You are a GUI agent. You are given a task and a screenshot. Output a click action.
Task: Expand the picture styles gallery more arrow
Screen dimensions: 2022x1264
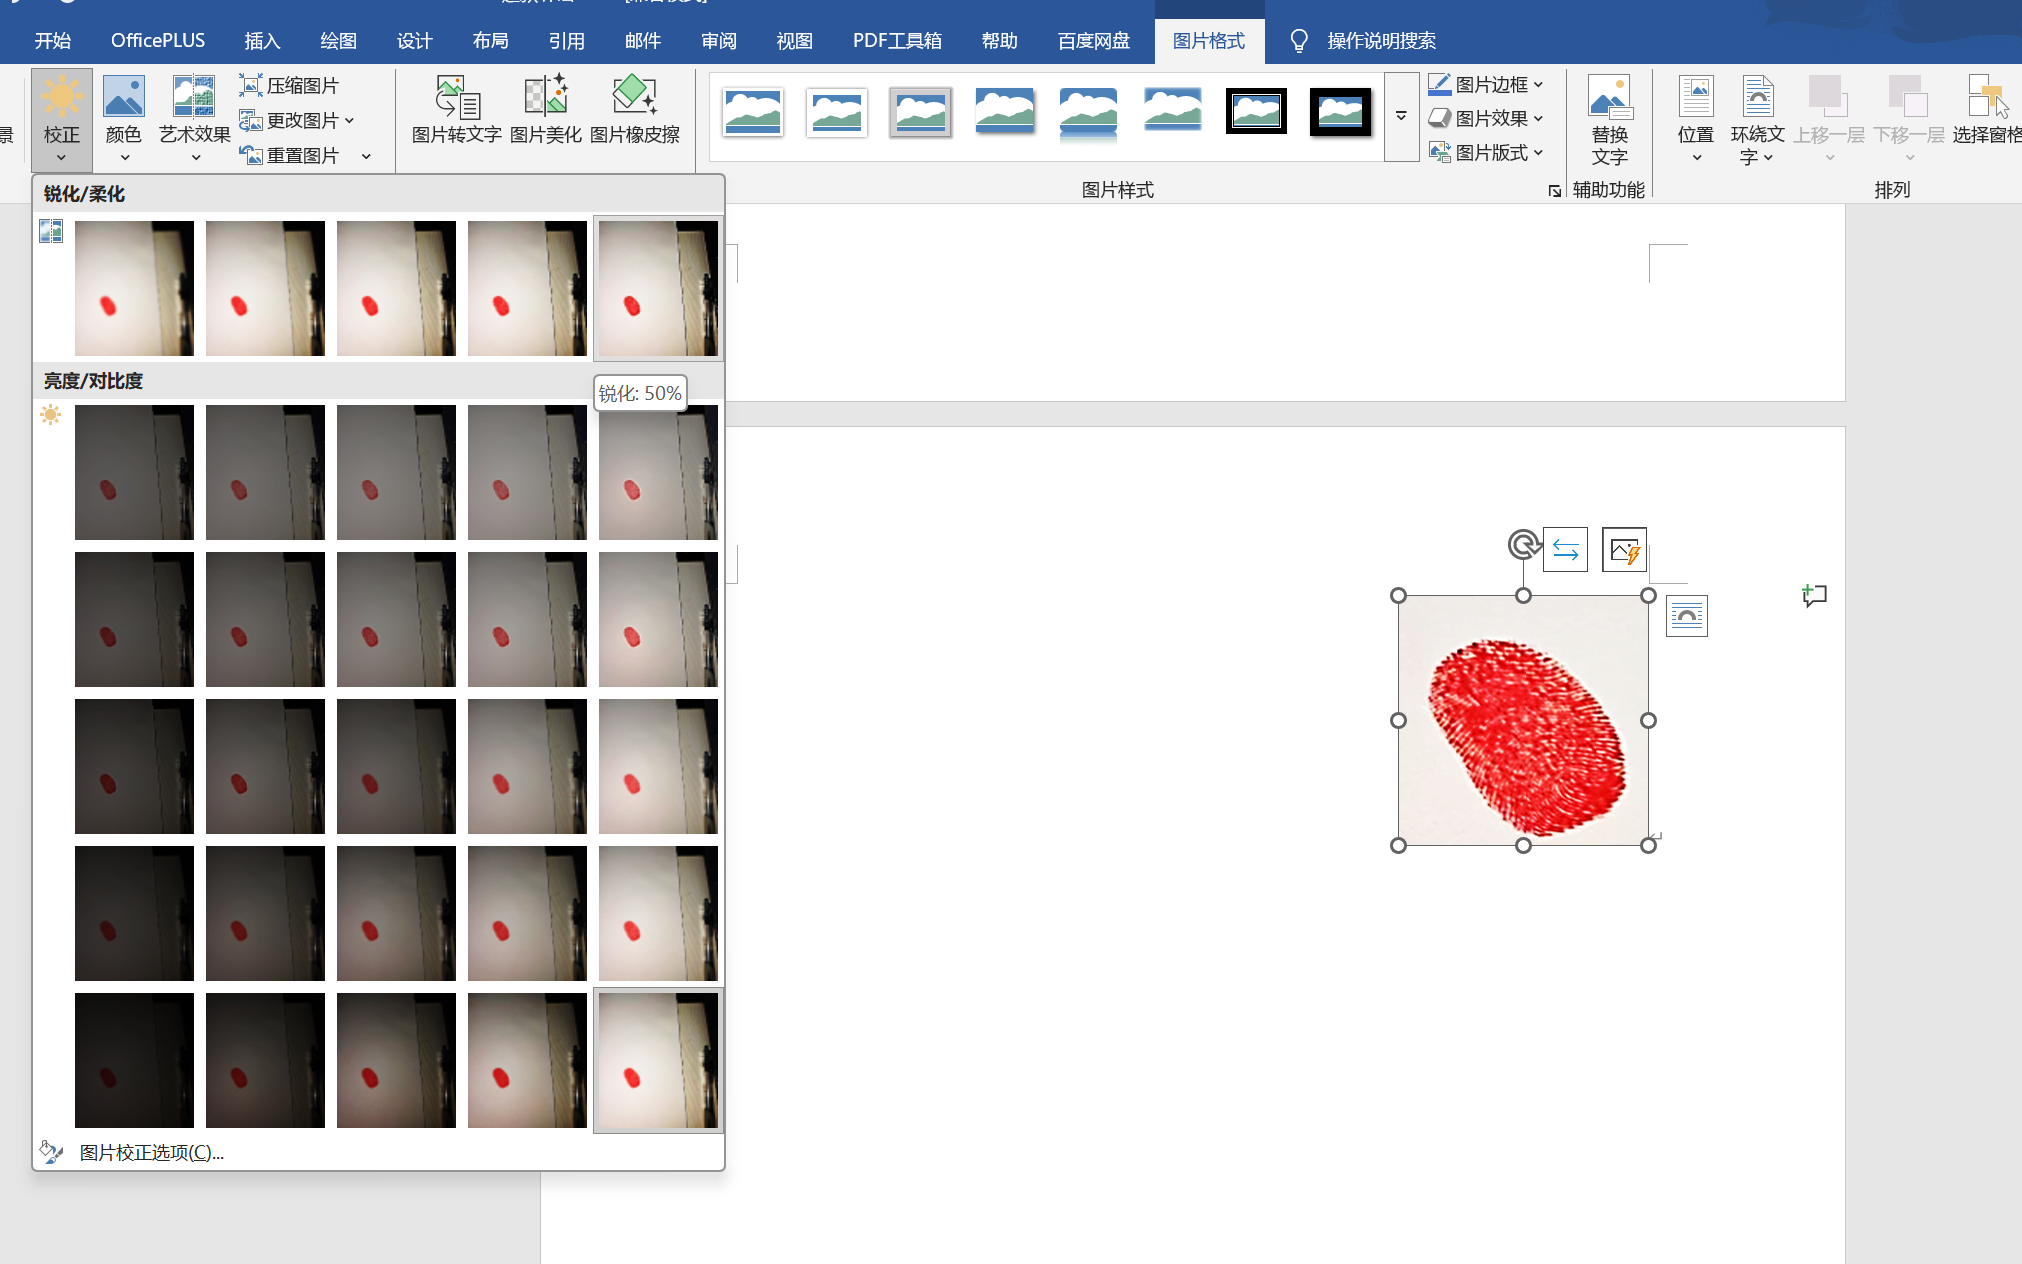click(1401, 116)
